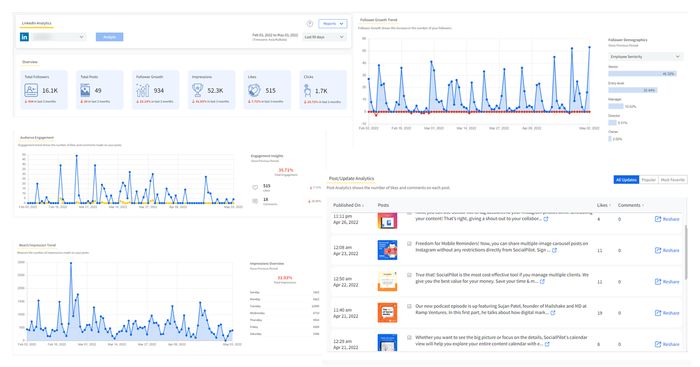Click the post table vertical scrollbar

[686, 252]
